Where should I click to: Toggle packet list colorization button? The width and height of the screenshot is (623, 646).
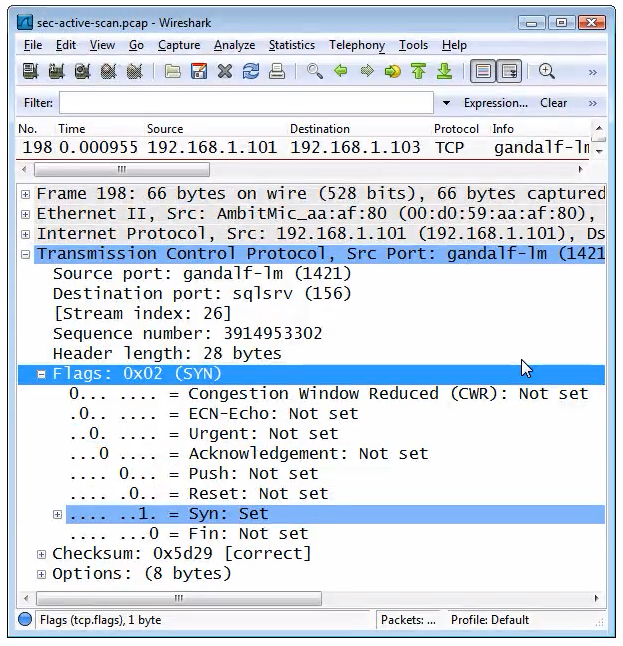483,71
